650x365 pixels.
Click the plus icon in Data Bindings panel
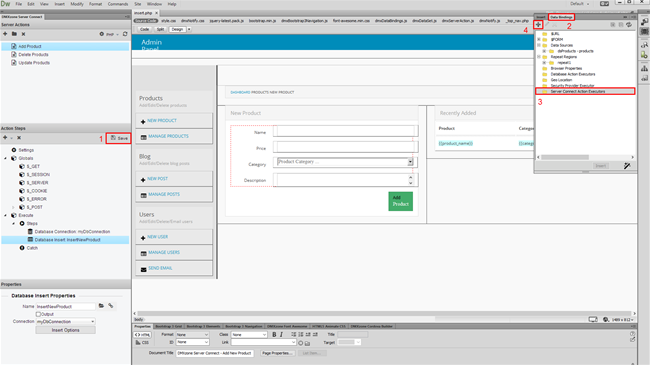click(538, 25)
